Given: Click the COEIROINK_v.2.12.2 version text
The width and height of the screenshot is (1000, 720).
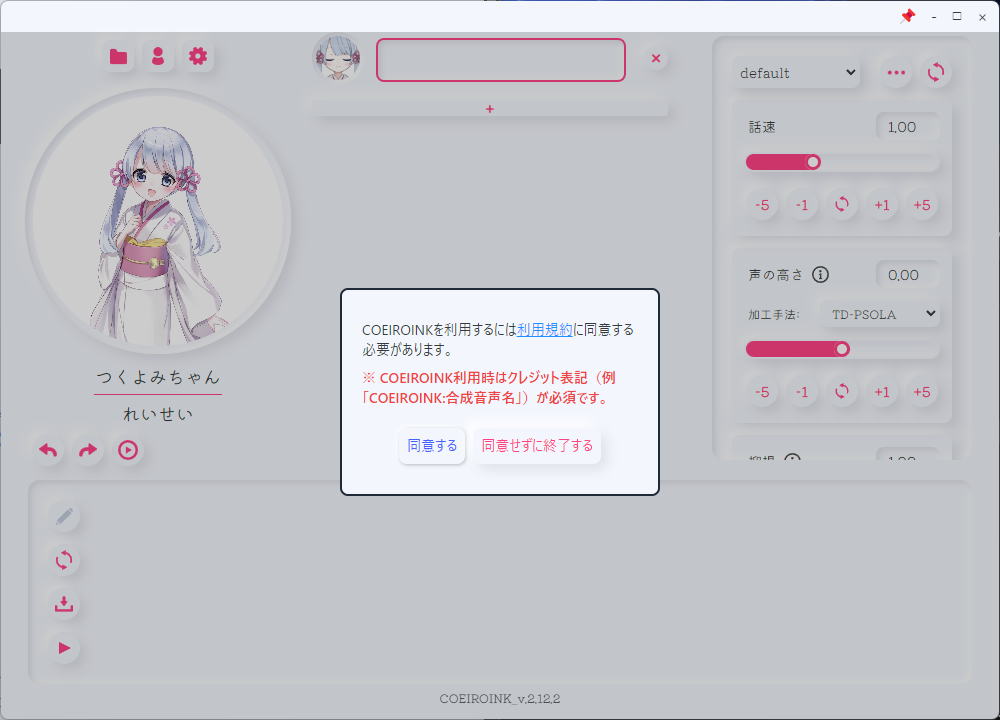Looking at the screenshot, I should pyautogui.click(x=500, y=699).
